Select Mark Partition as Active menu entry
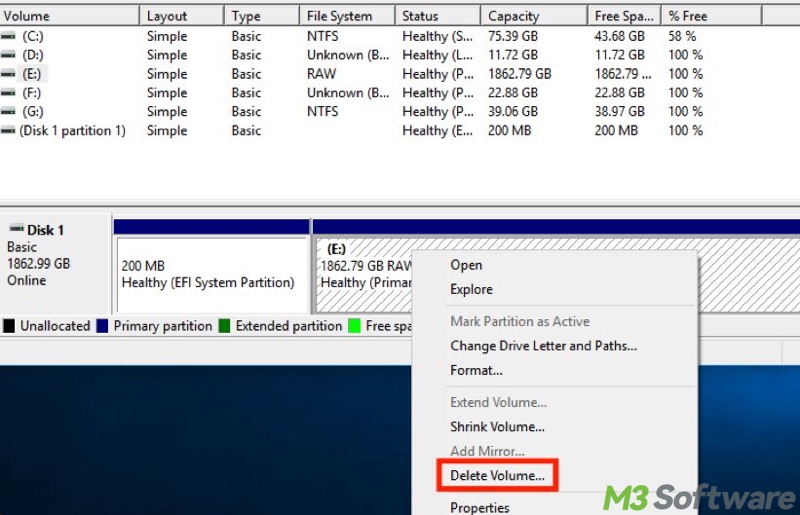The width and height of the screenshot is (800, 515). [555, 321]
